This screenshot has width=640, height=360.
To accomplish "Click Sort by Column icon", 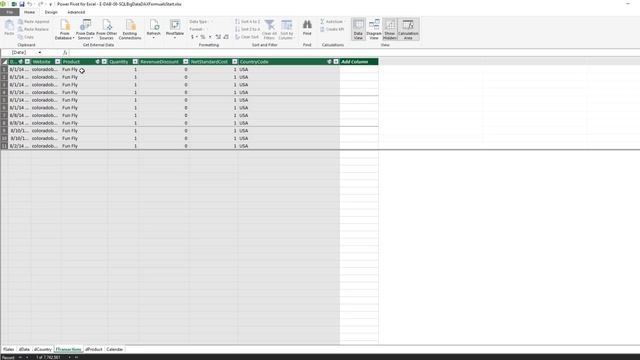I will point(287,29).
